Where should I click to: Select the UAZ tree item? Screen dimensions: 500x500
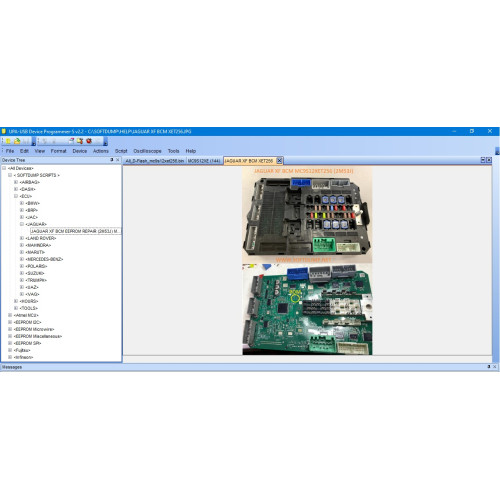pos(32,287)
